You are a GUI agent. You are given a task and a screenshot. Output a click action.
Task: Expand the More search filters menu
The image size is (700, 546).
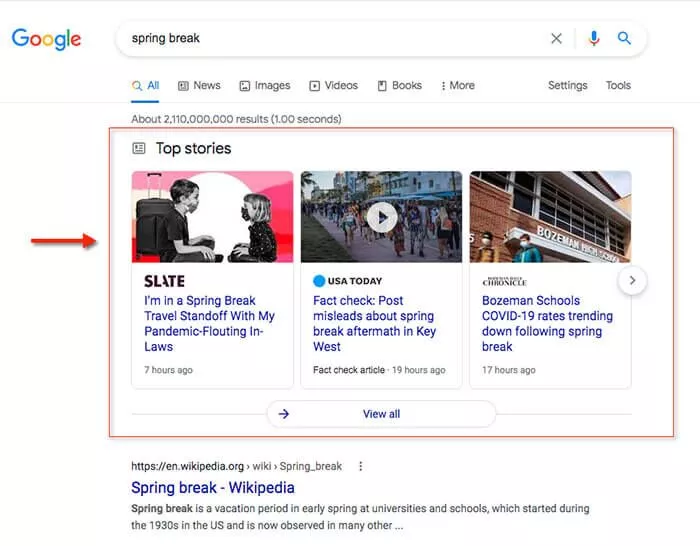point(458,86)
